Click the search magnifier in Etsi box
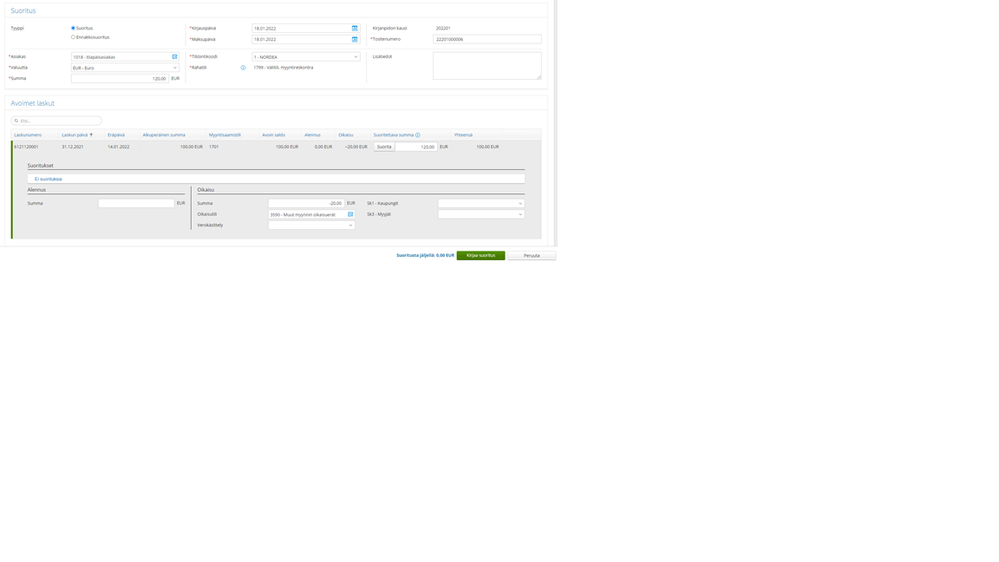 coord(17,120)
